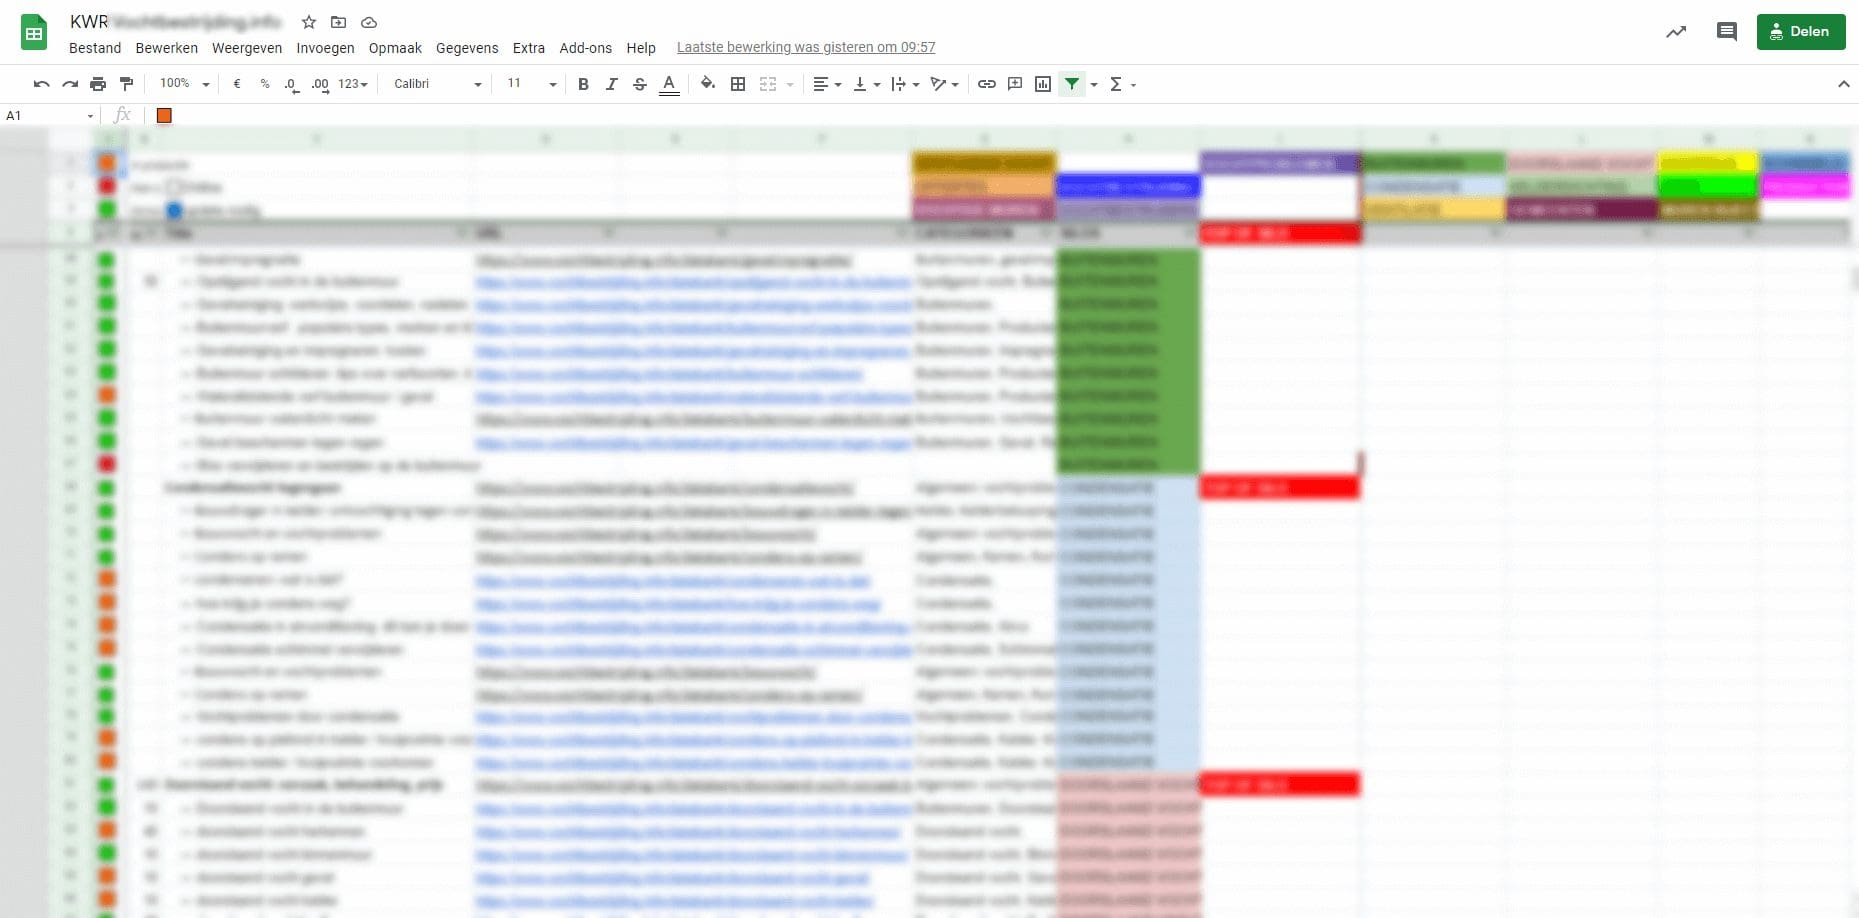
Task: Expand the functions dropdown arrow
Action: [x=1133, y=84]
